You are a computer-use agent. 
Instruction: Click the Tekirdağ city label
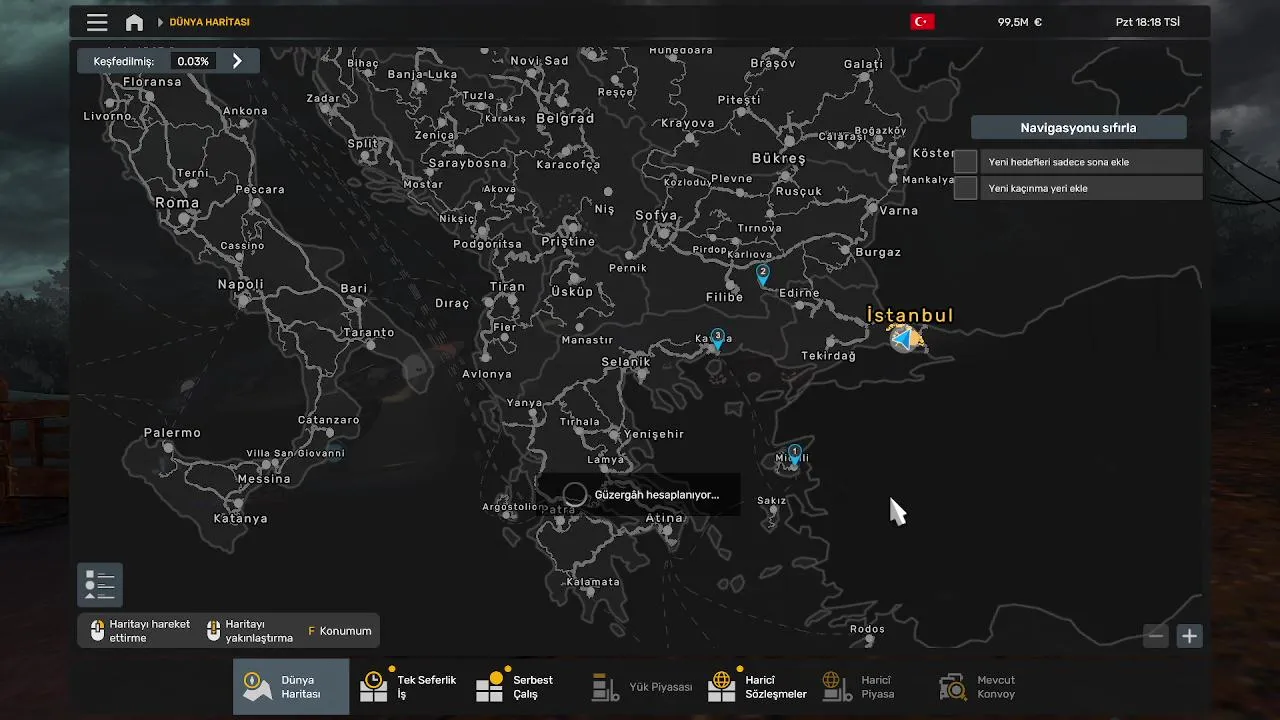829,356
